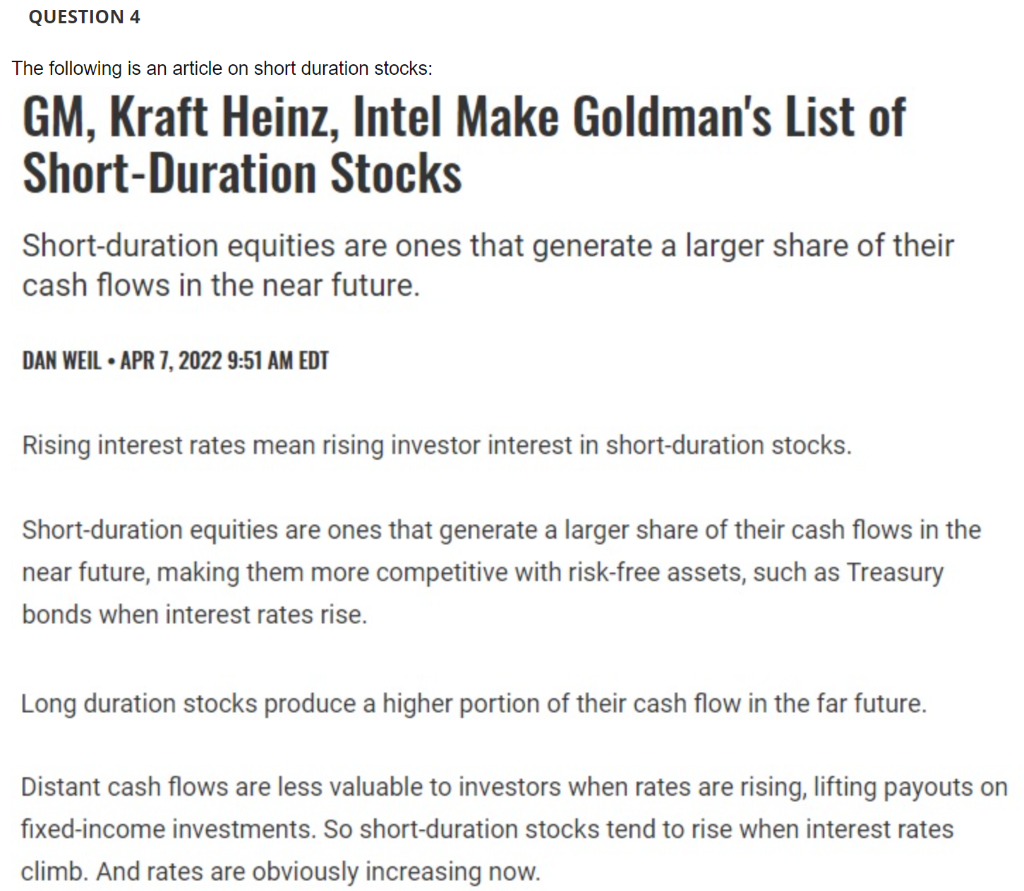This screenshot has height=891, width=1024.
Task: Click the sentence 'Rising interest rates mean rising investor interest'
Action: click(x=437, y=446)
